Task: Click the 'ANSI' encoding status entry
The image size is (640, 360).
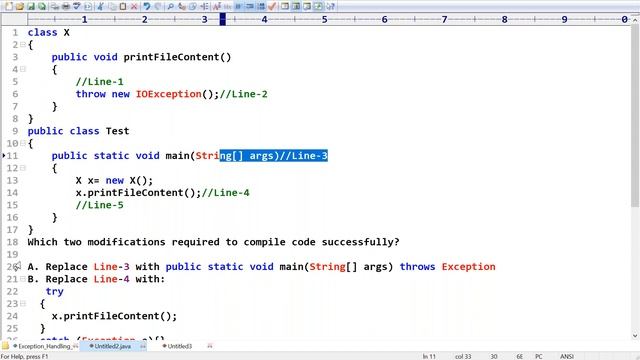Action: [567, 356]
